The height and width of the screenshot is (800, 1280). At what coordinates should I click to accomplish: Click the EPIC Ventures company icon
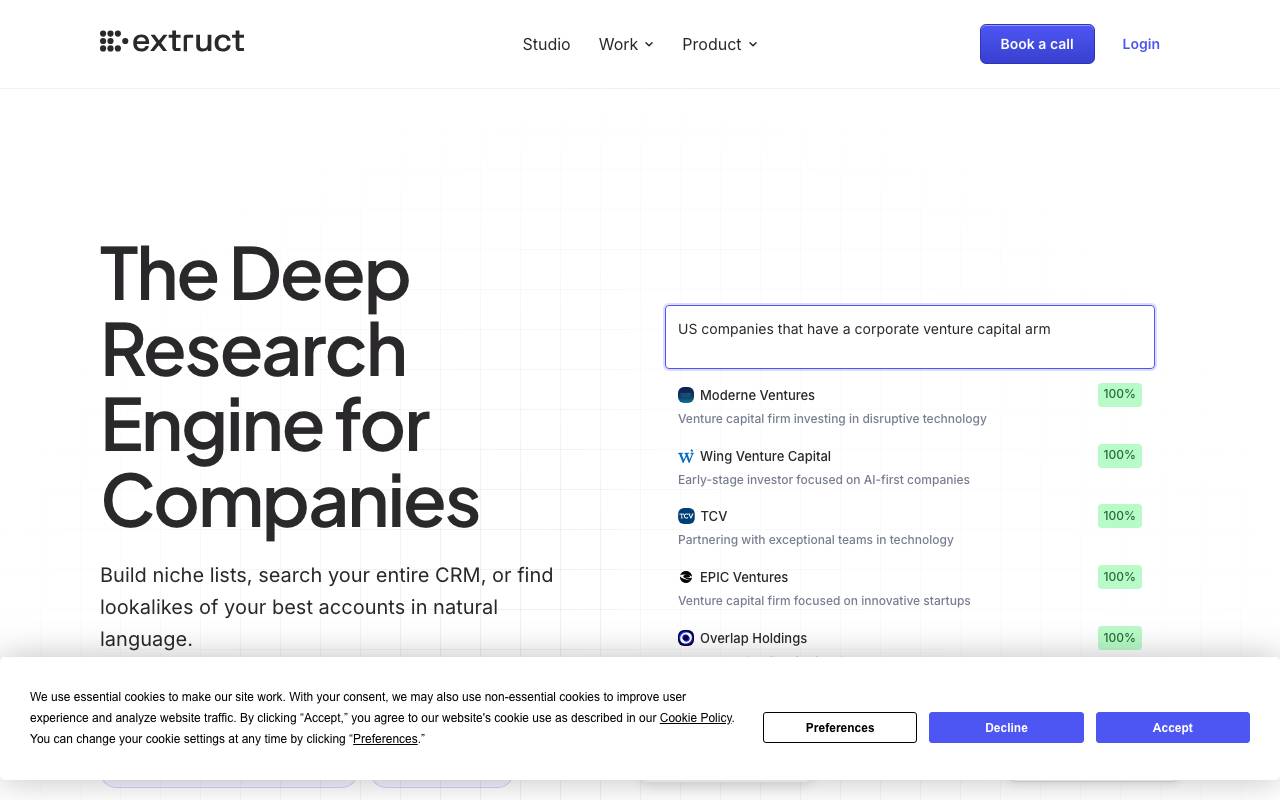click(686, 577)
